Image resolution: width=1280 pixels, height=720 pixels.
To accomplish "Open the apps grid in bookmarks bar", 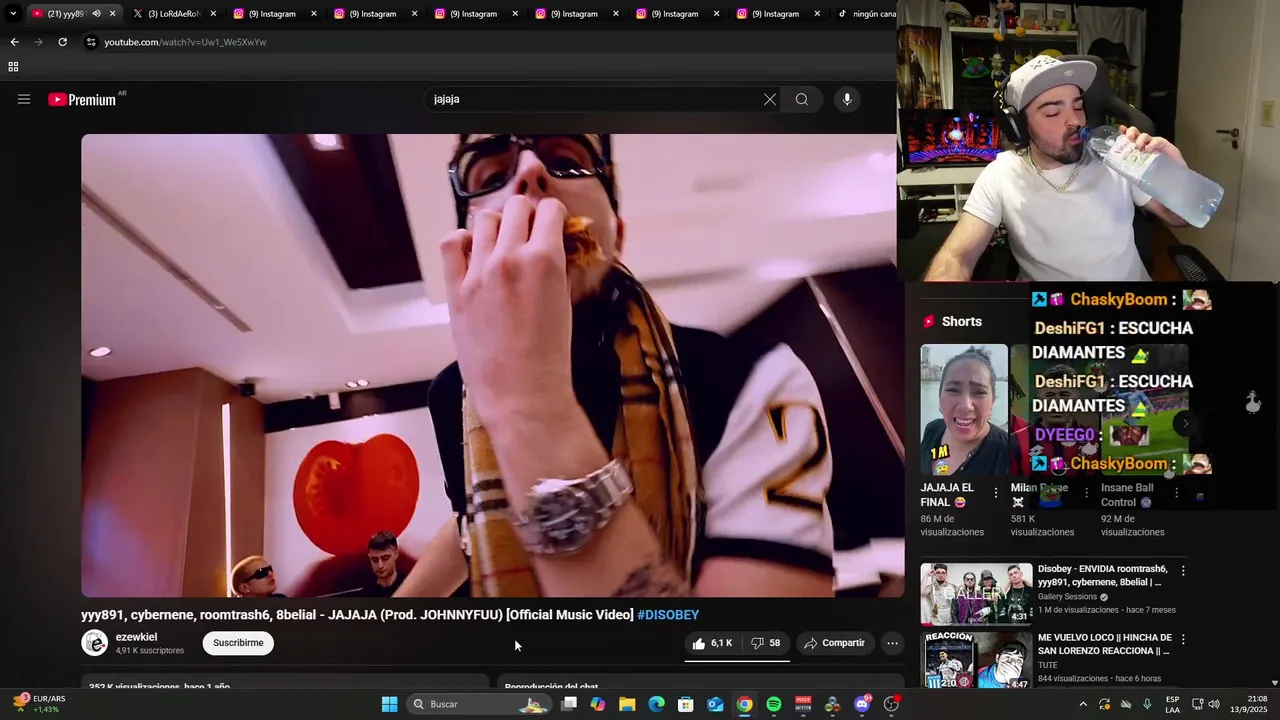I will (13, 67).
